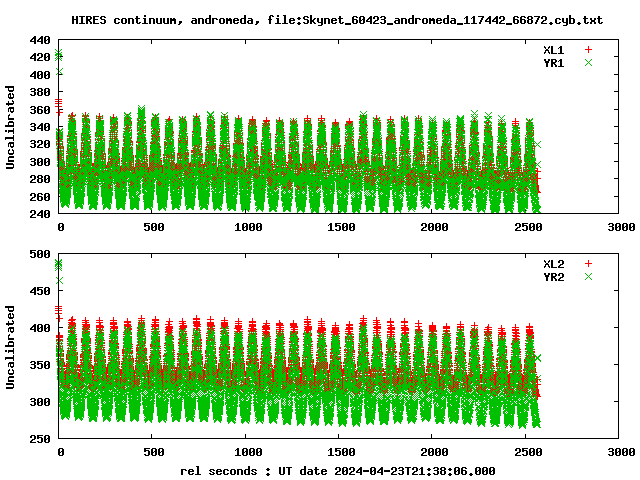Click the 250 y-axis tick label on the bottom plot
640x480 pixels.
[x=40, y=439]
